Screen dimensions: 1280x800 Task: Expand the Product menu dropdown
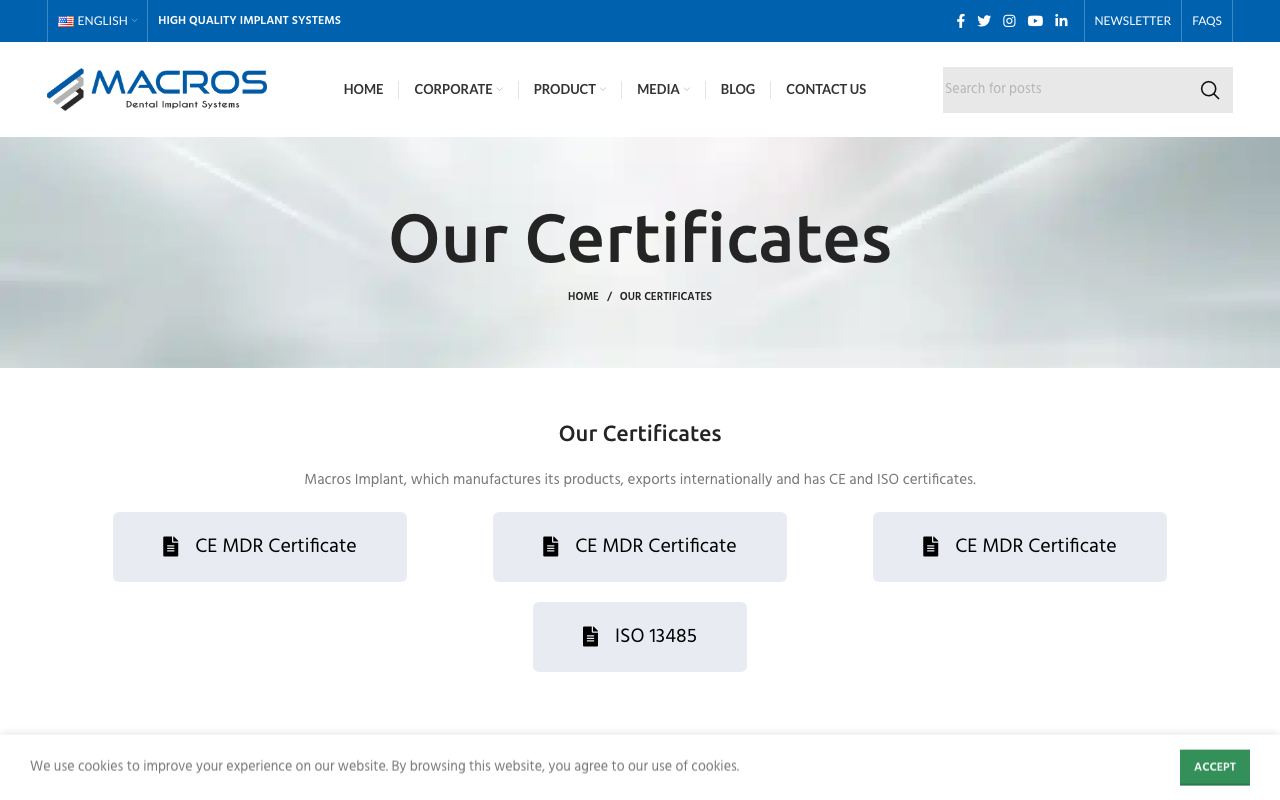[569, 89]
